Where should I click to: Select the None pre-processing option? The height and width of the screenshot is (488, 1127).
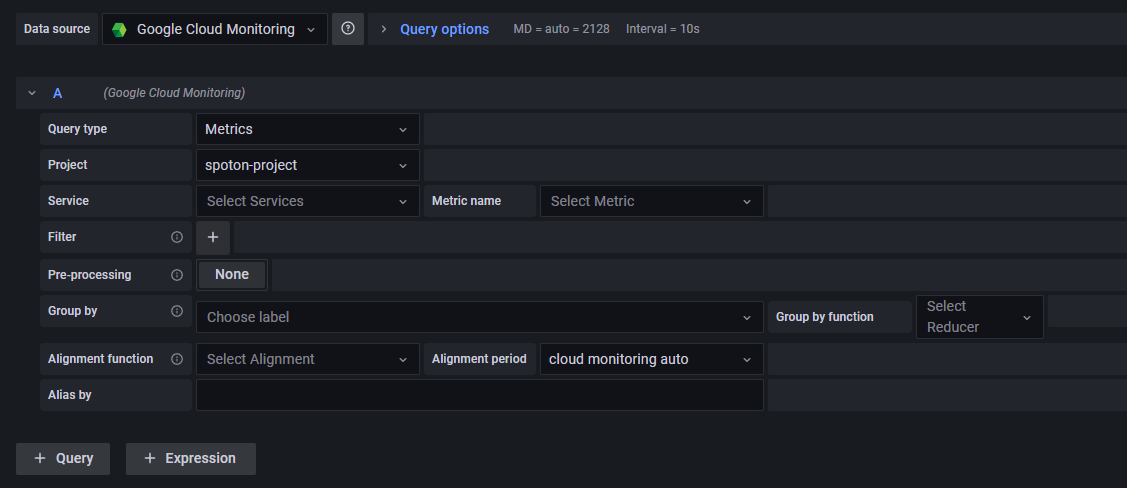[231, 275]
